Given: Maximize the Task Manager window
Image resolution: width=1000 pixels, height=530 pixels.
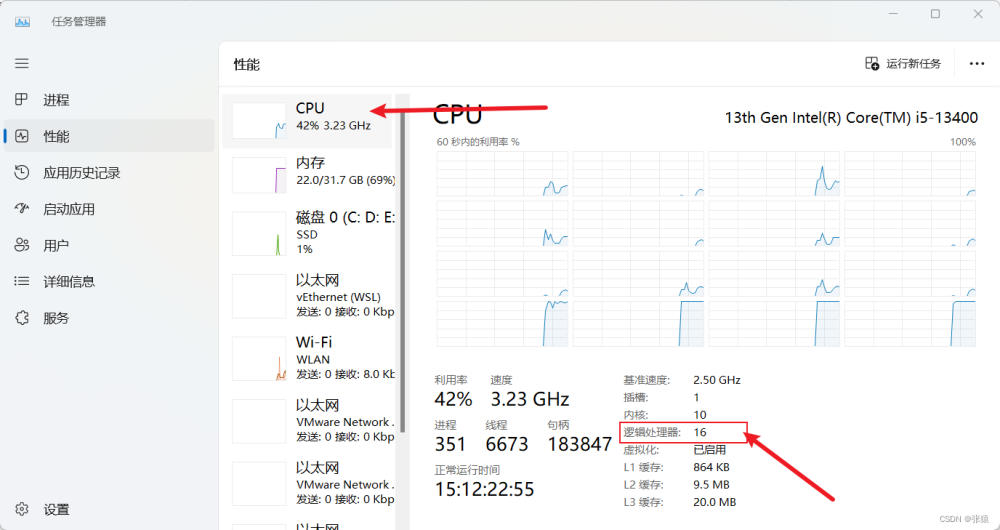Looking at the screenshot, I should coord(935,14).
